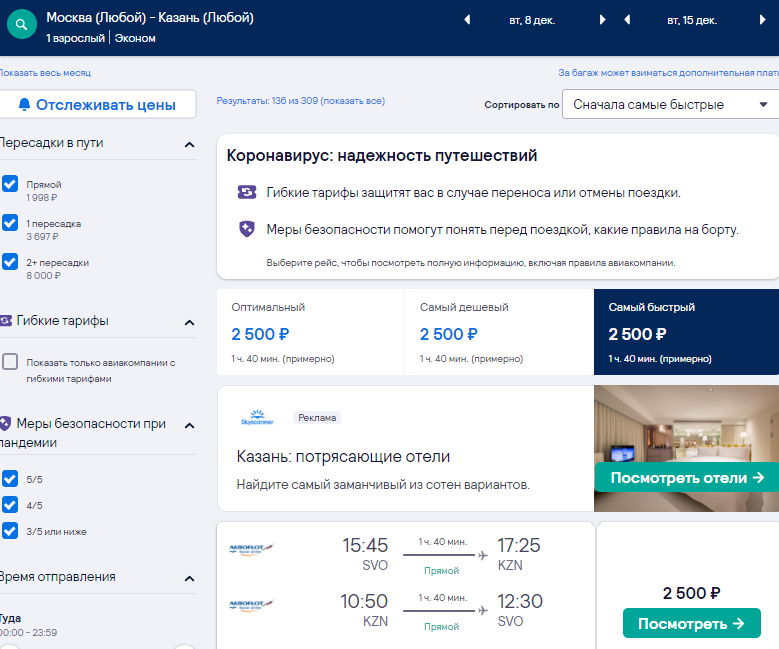
Task: Select the Самый дешевый tab
Action: point(499,332)
